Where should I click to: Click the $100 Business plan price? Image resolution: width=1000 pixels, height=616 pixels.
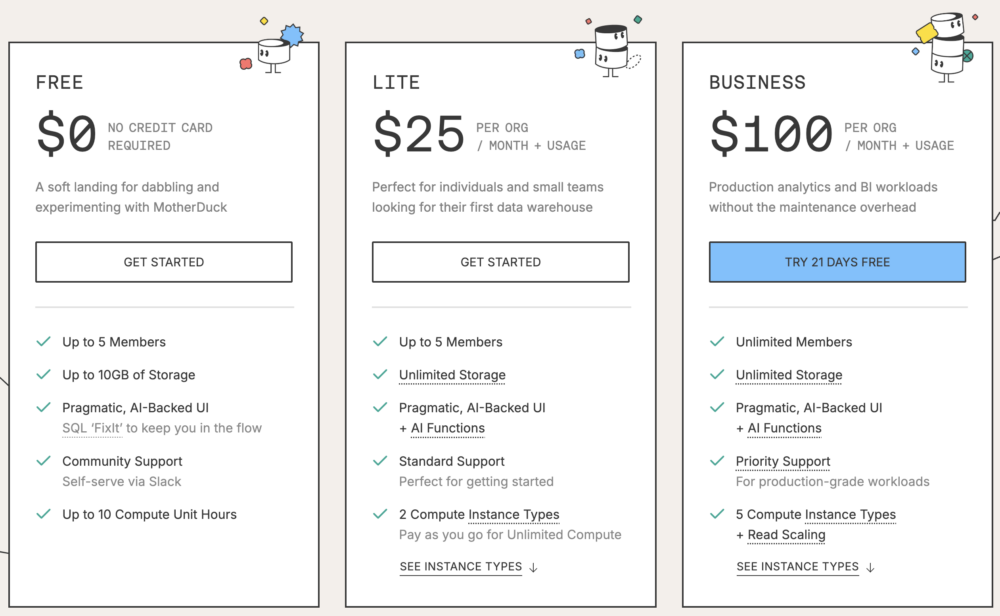(771, 134)
